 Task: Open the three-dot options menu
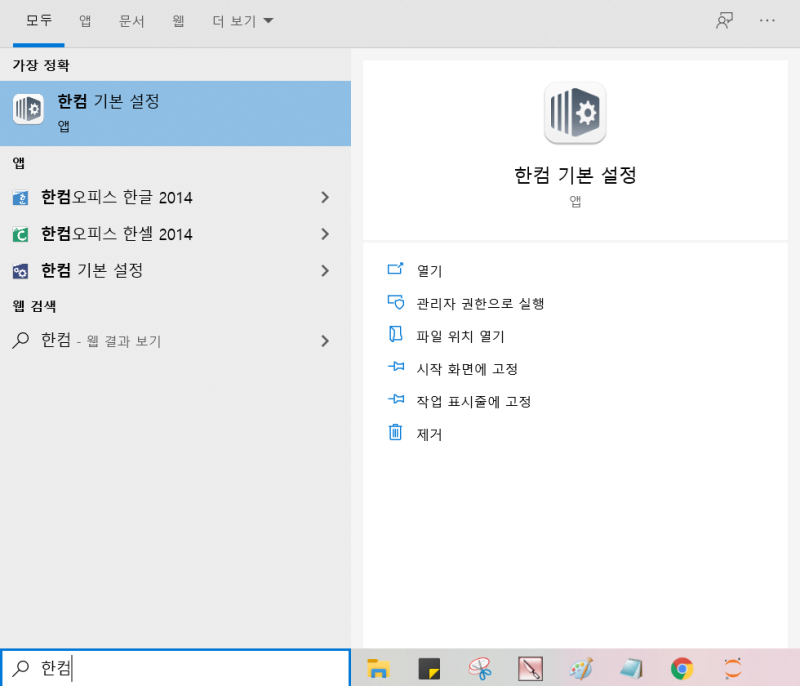[x=767, y=21]
